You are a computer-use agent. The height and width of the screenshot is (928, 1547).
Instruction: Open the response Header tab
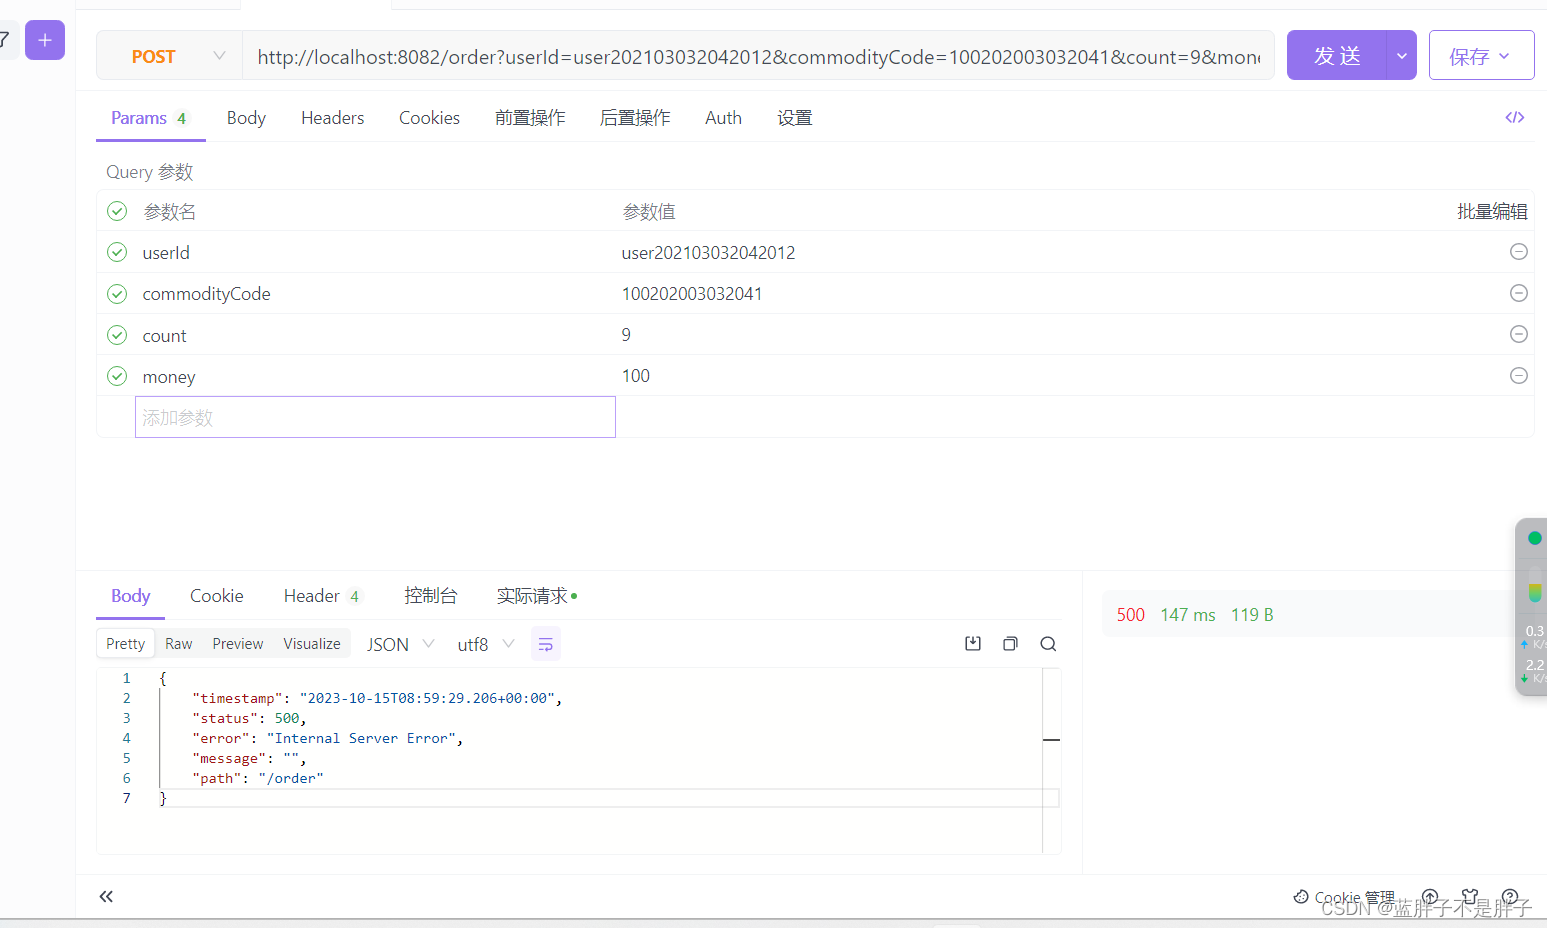[x=321, y=596]
